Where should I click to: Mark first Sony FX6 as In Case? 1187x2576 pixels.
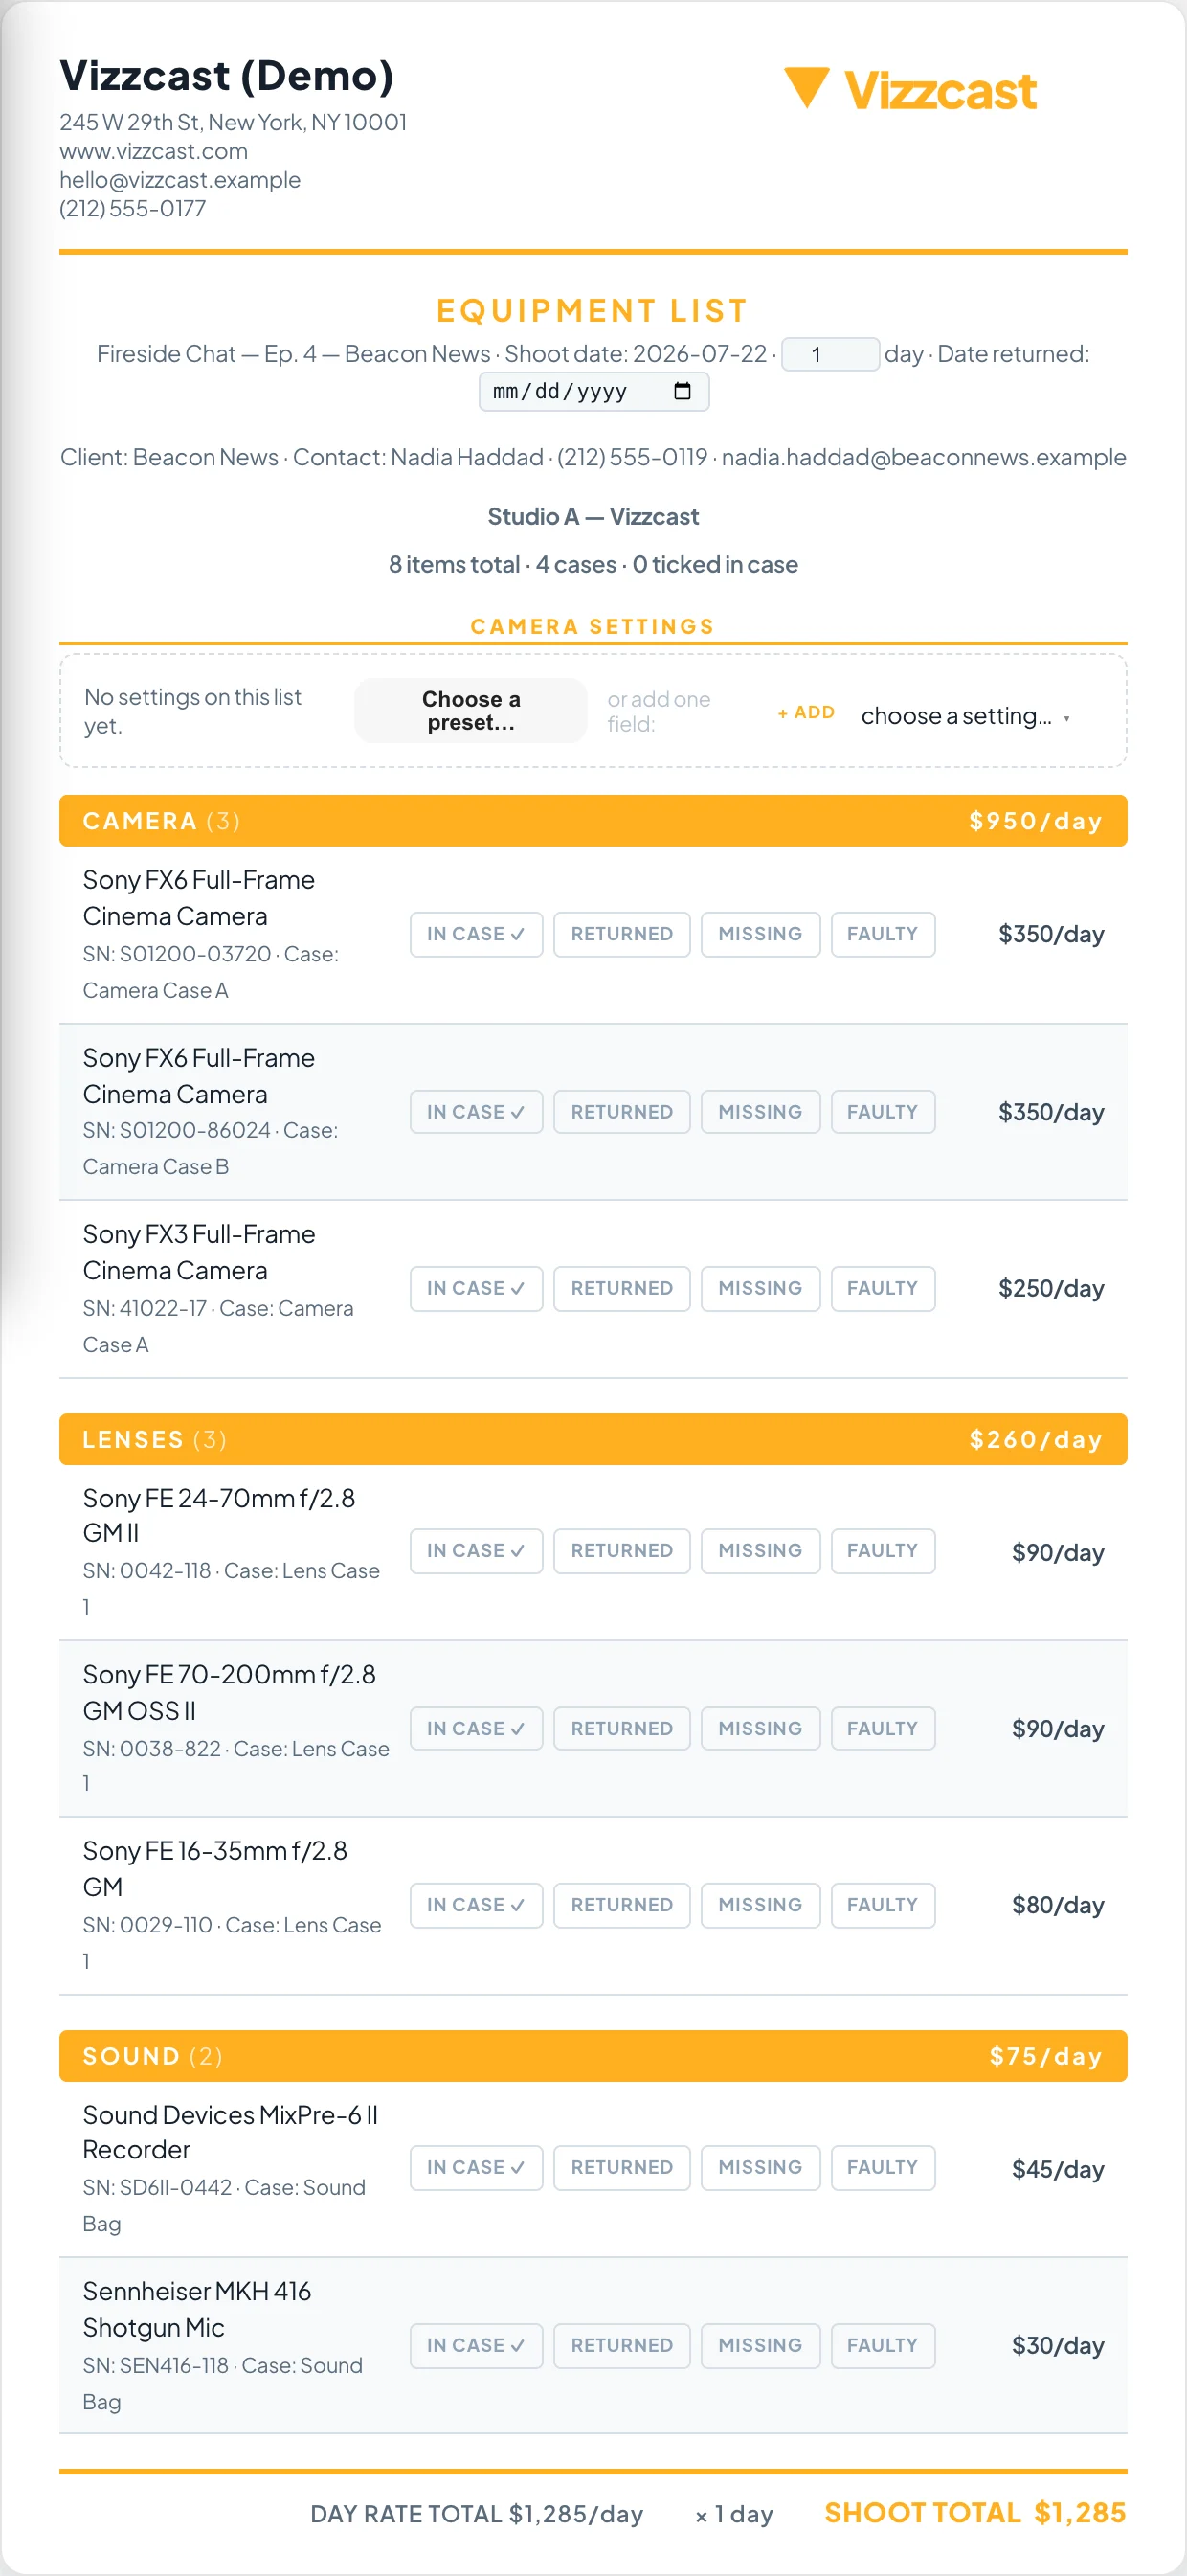coord(476,934)
